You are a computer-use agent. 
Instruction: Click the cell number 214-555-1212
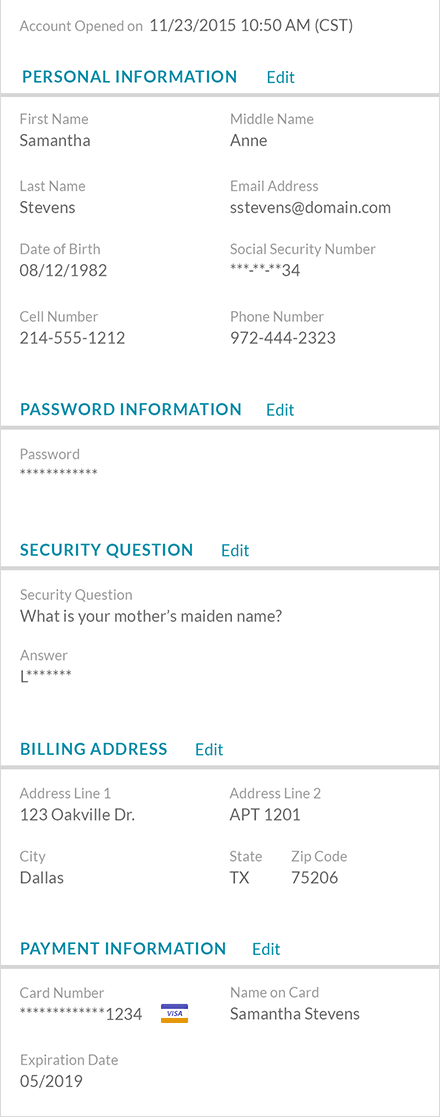[72, 338]
